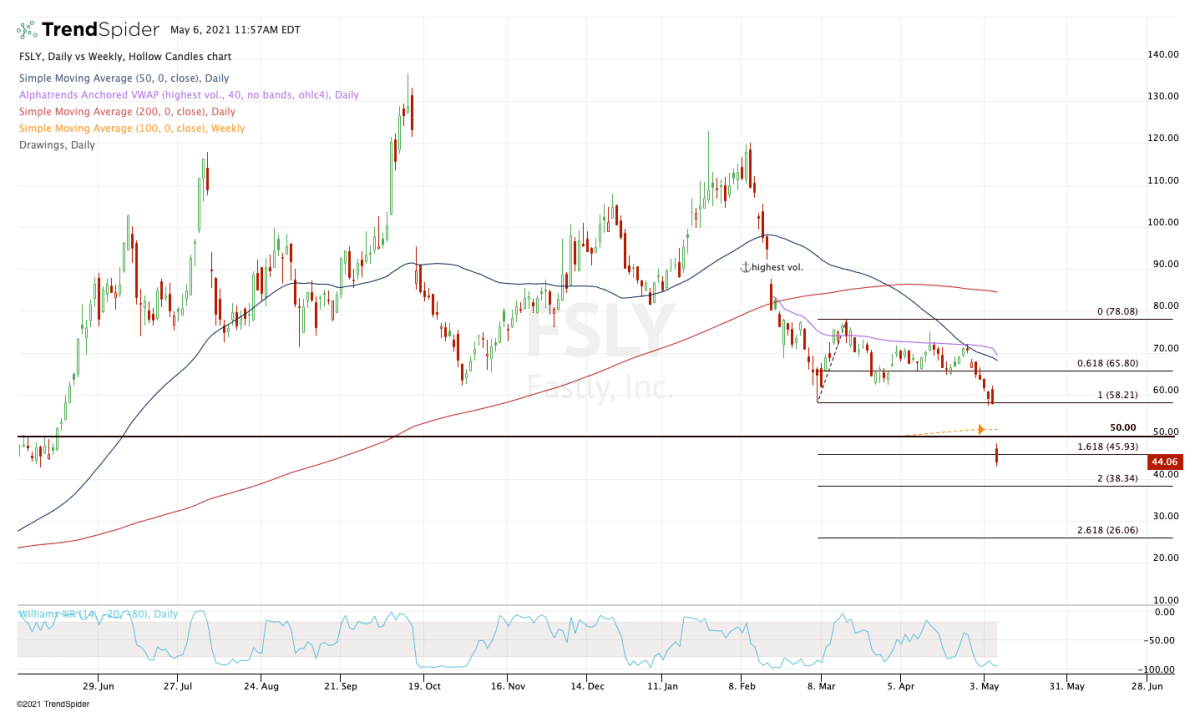Image resolution: width=1200 pixels, height=712 pixels.
Task: Click the '27. Jul' date axis label
Action: (178, 687)
